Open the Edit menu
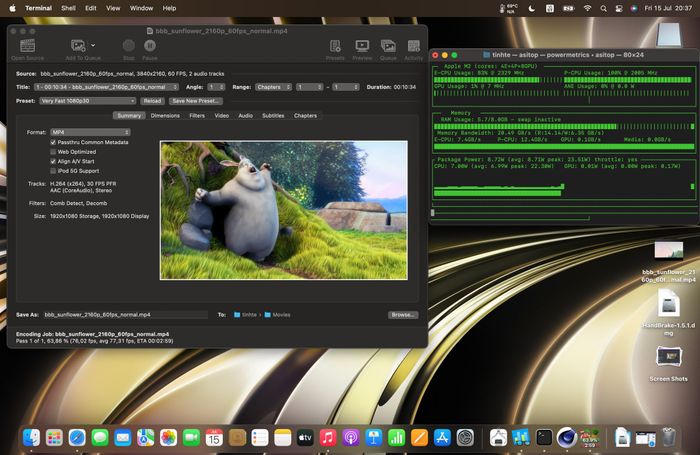 tap(91, 8)
